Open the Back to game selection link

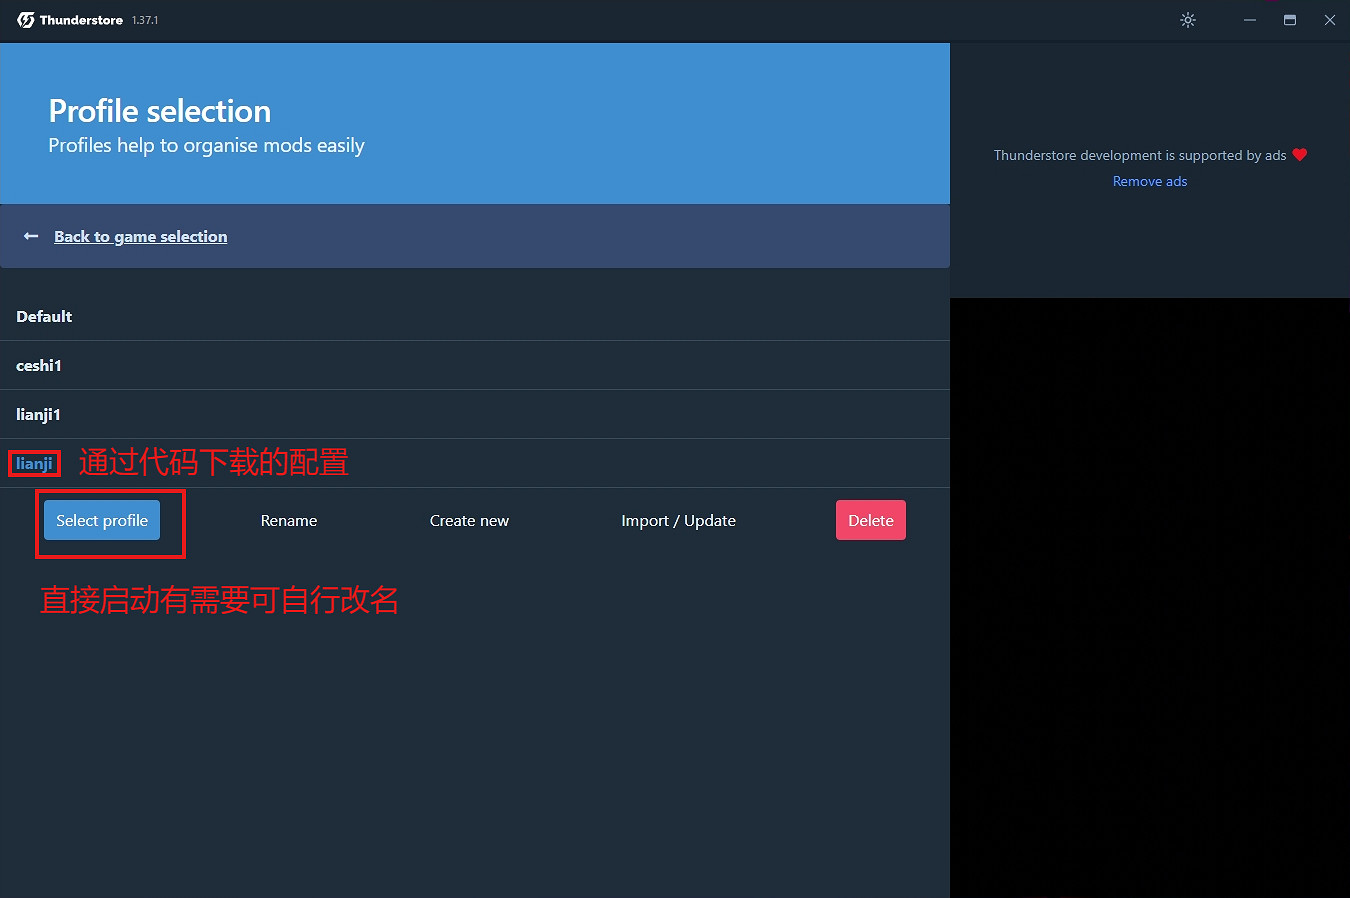click(x=140, y=236)
